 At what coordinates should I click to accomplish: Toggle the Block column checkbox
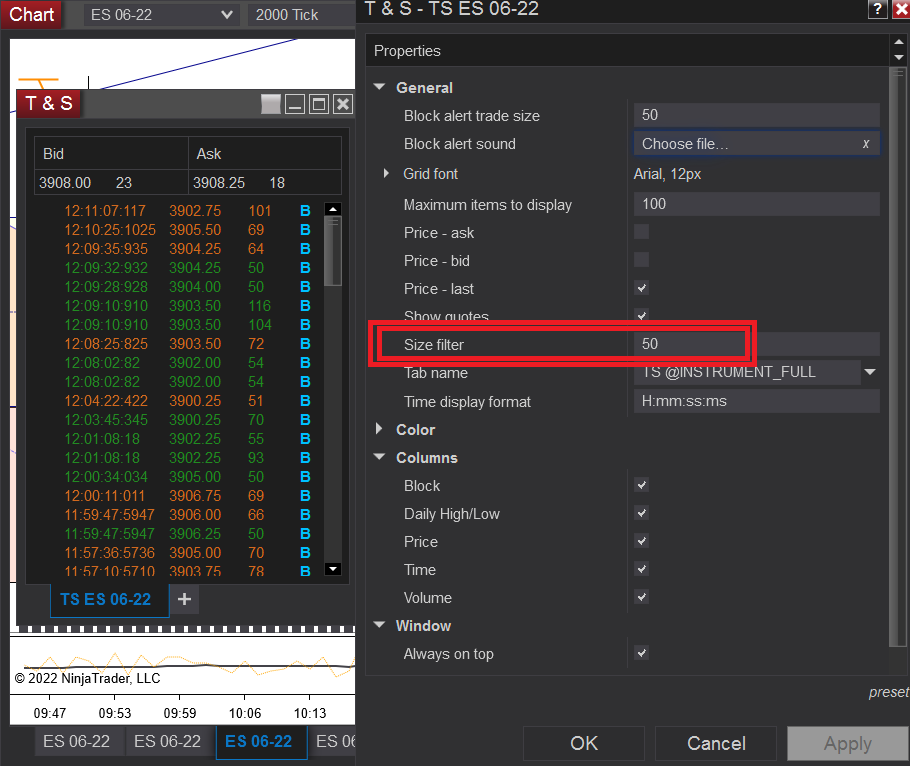[x=641, y=485]
